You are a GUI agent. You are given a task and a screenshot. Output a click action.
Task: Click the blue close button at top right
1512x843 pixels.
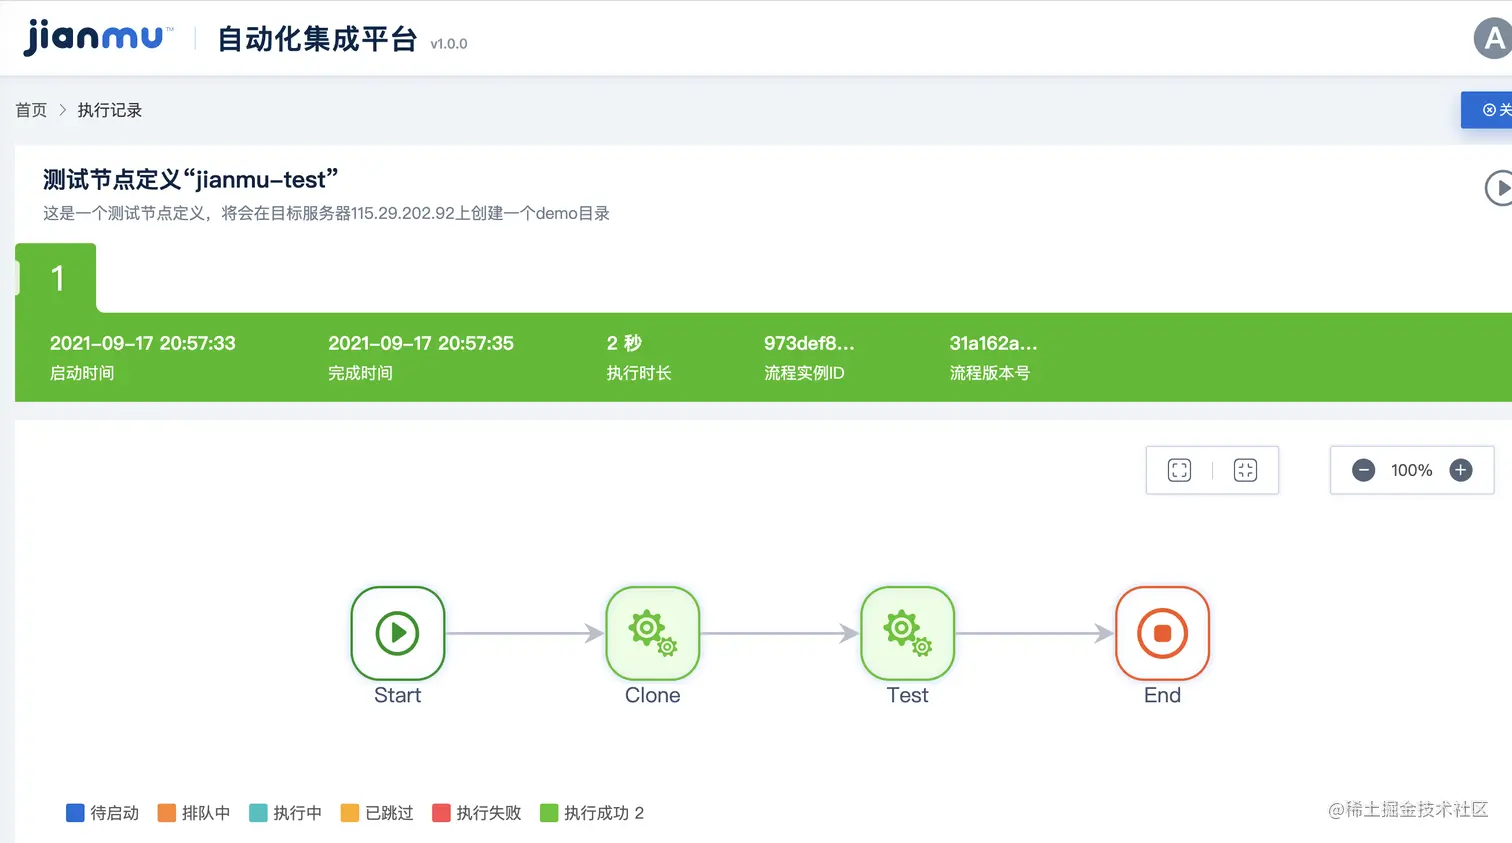pyautogui.click(x=1487, y=110)
